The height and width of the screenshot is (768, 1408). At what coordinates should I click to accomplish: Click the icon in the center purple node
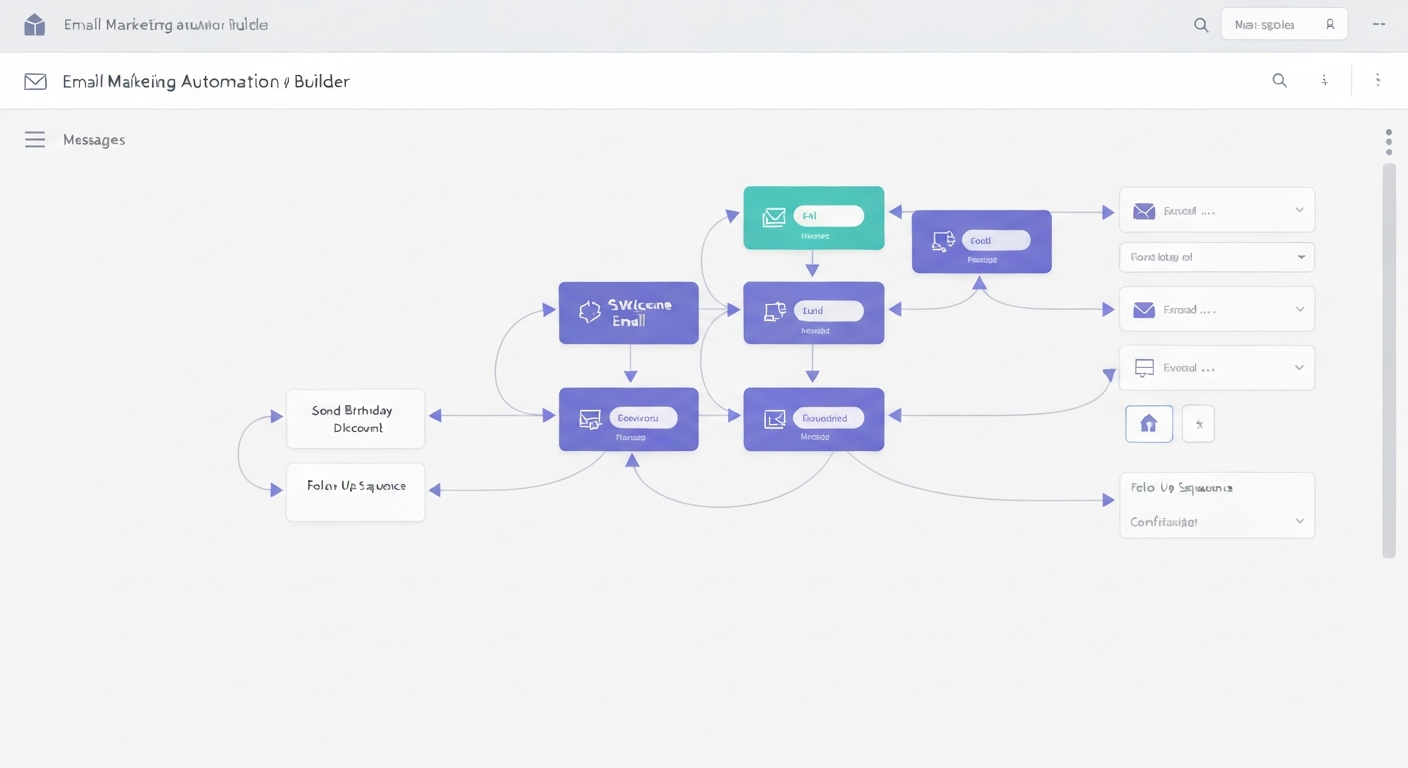pyautogui.click(x=774, y=312)
